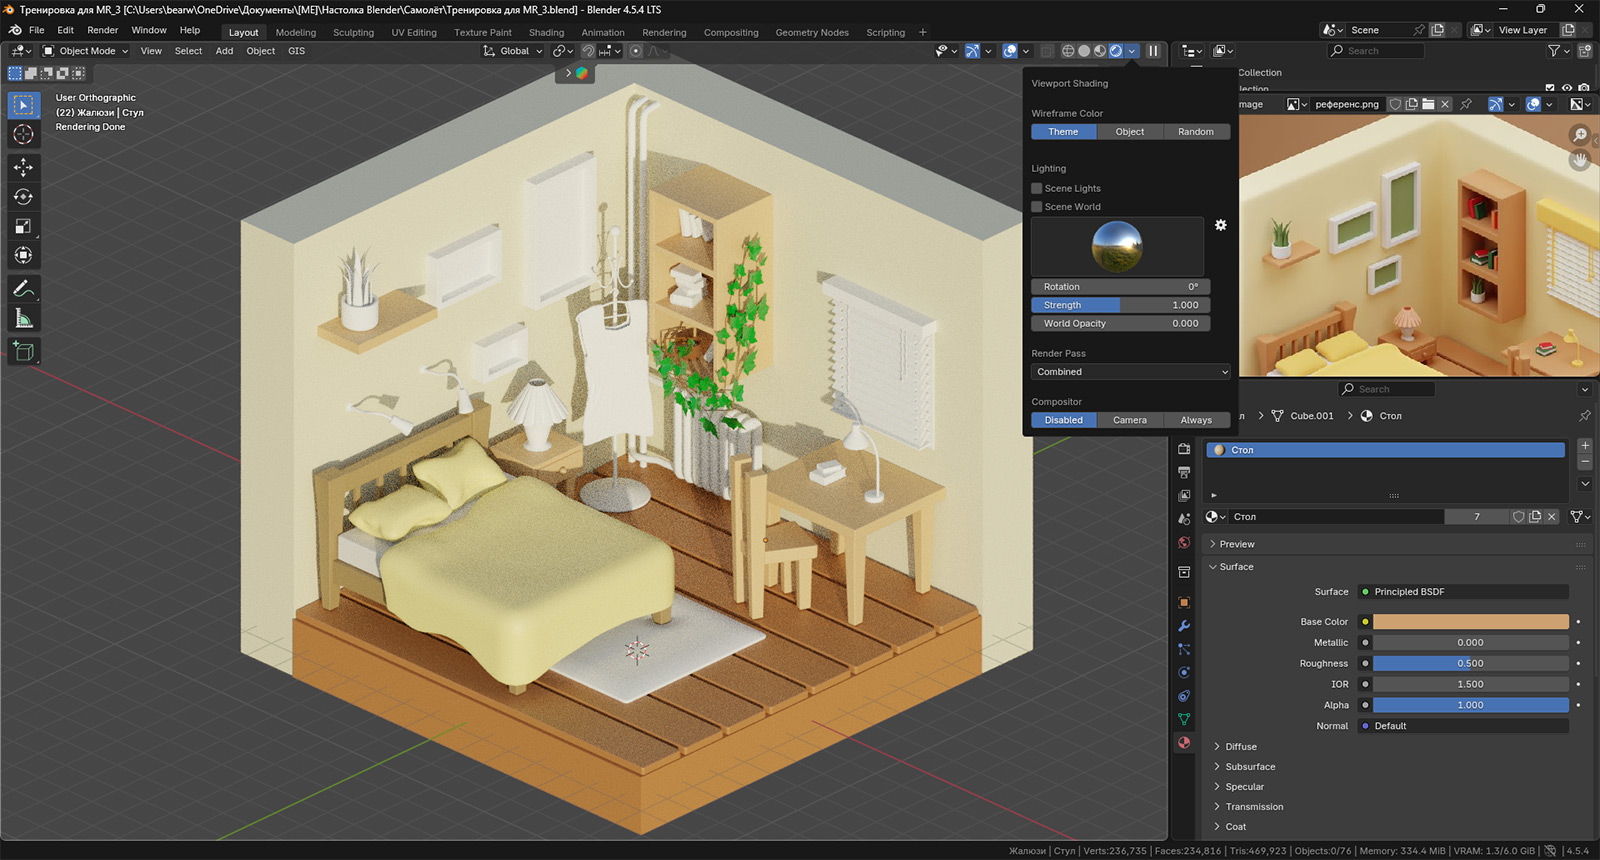Screen dimensions: 1600x860
Task: Pick the Annotate pencil tool
Action: click(23, 289)
